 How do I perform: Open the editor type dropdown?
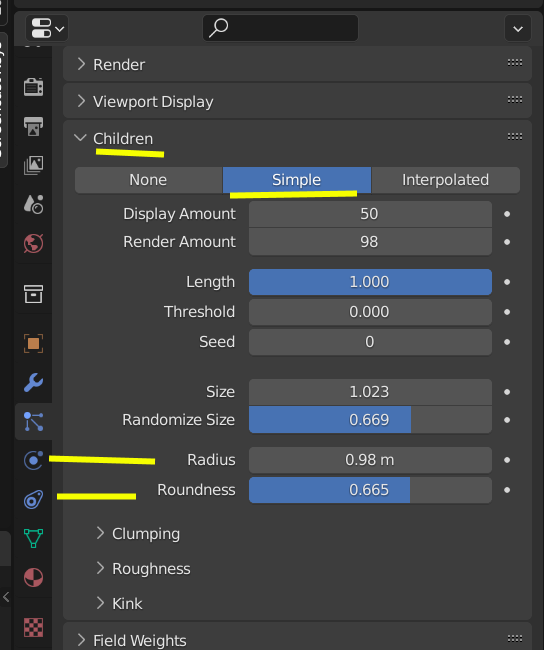tap(47, 28)
